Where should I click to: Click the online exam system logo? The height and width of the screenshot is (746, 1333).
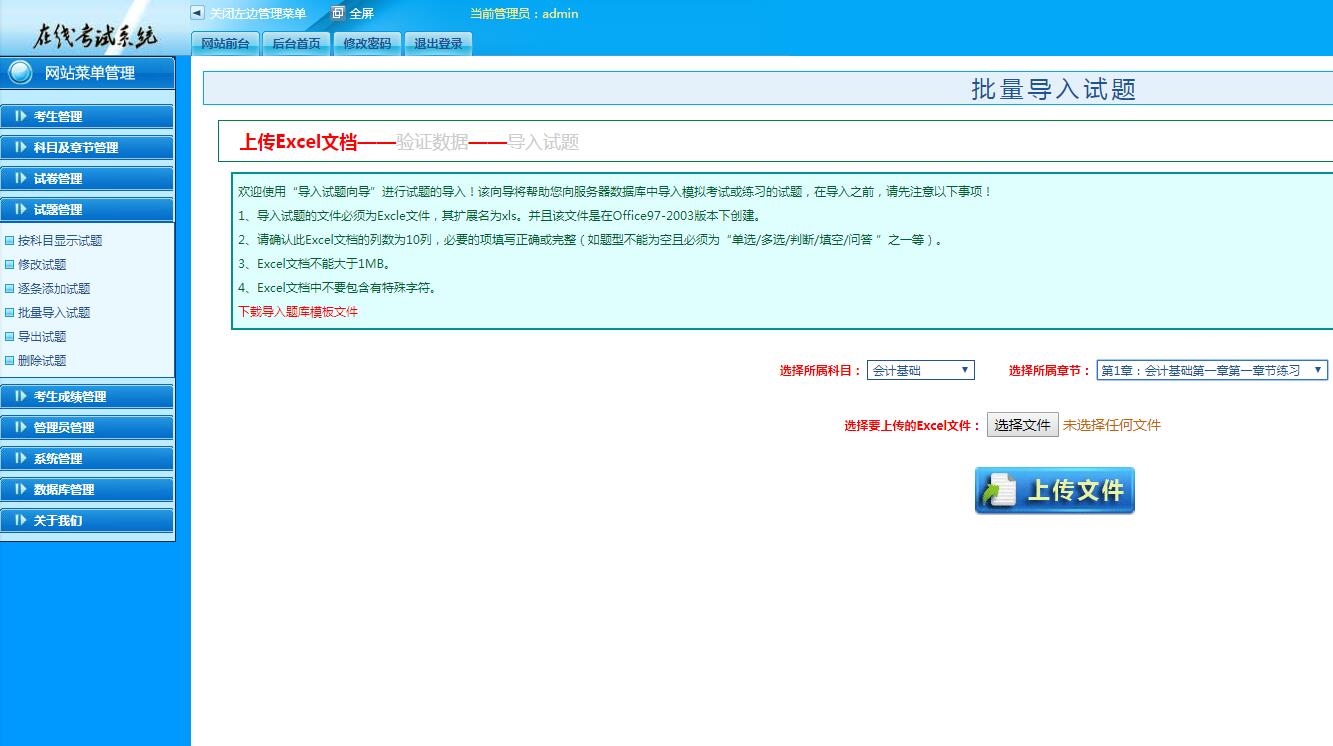94,36
